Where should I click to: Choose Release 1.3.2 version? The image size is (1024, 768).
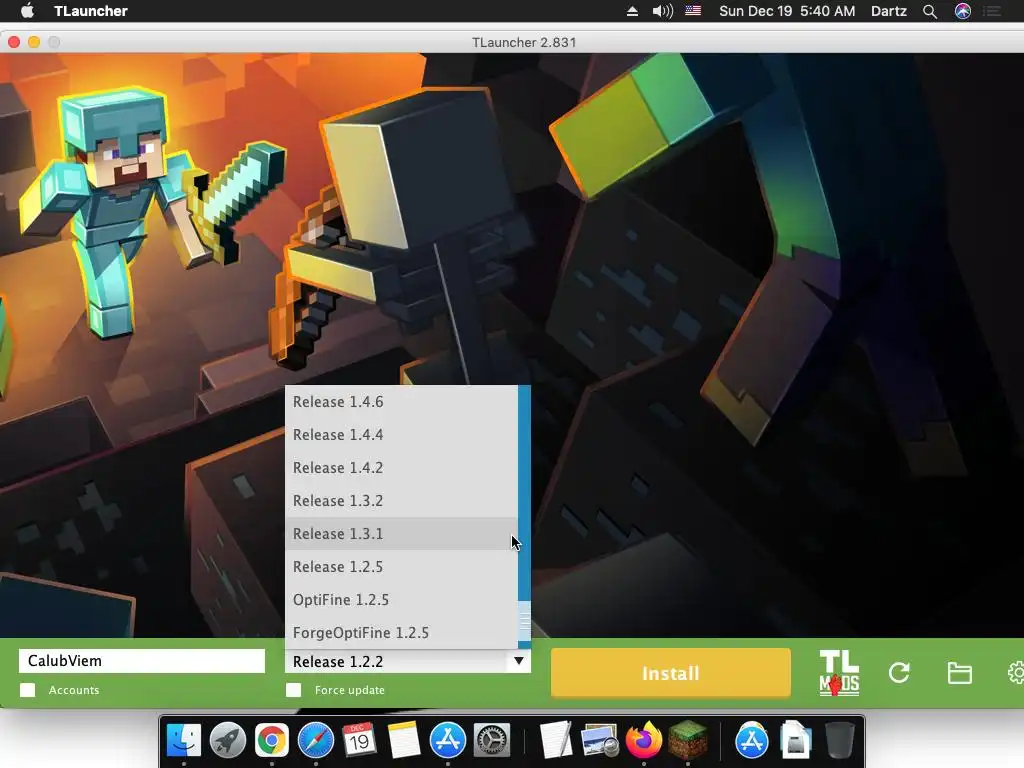point(402,501)
